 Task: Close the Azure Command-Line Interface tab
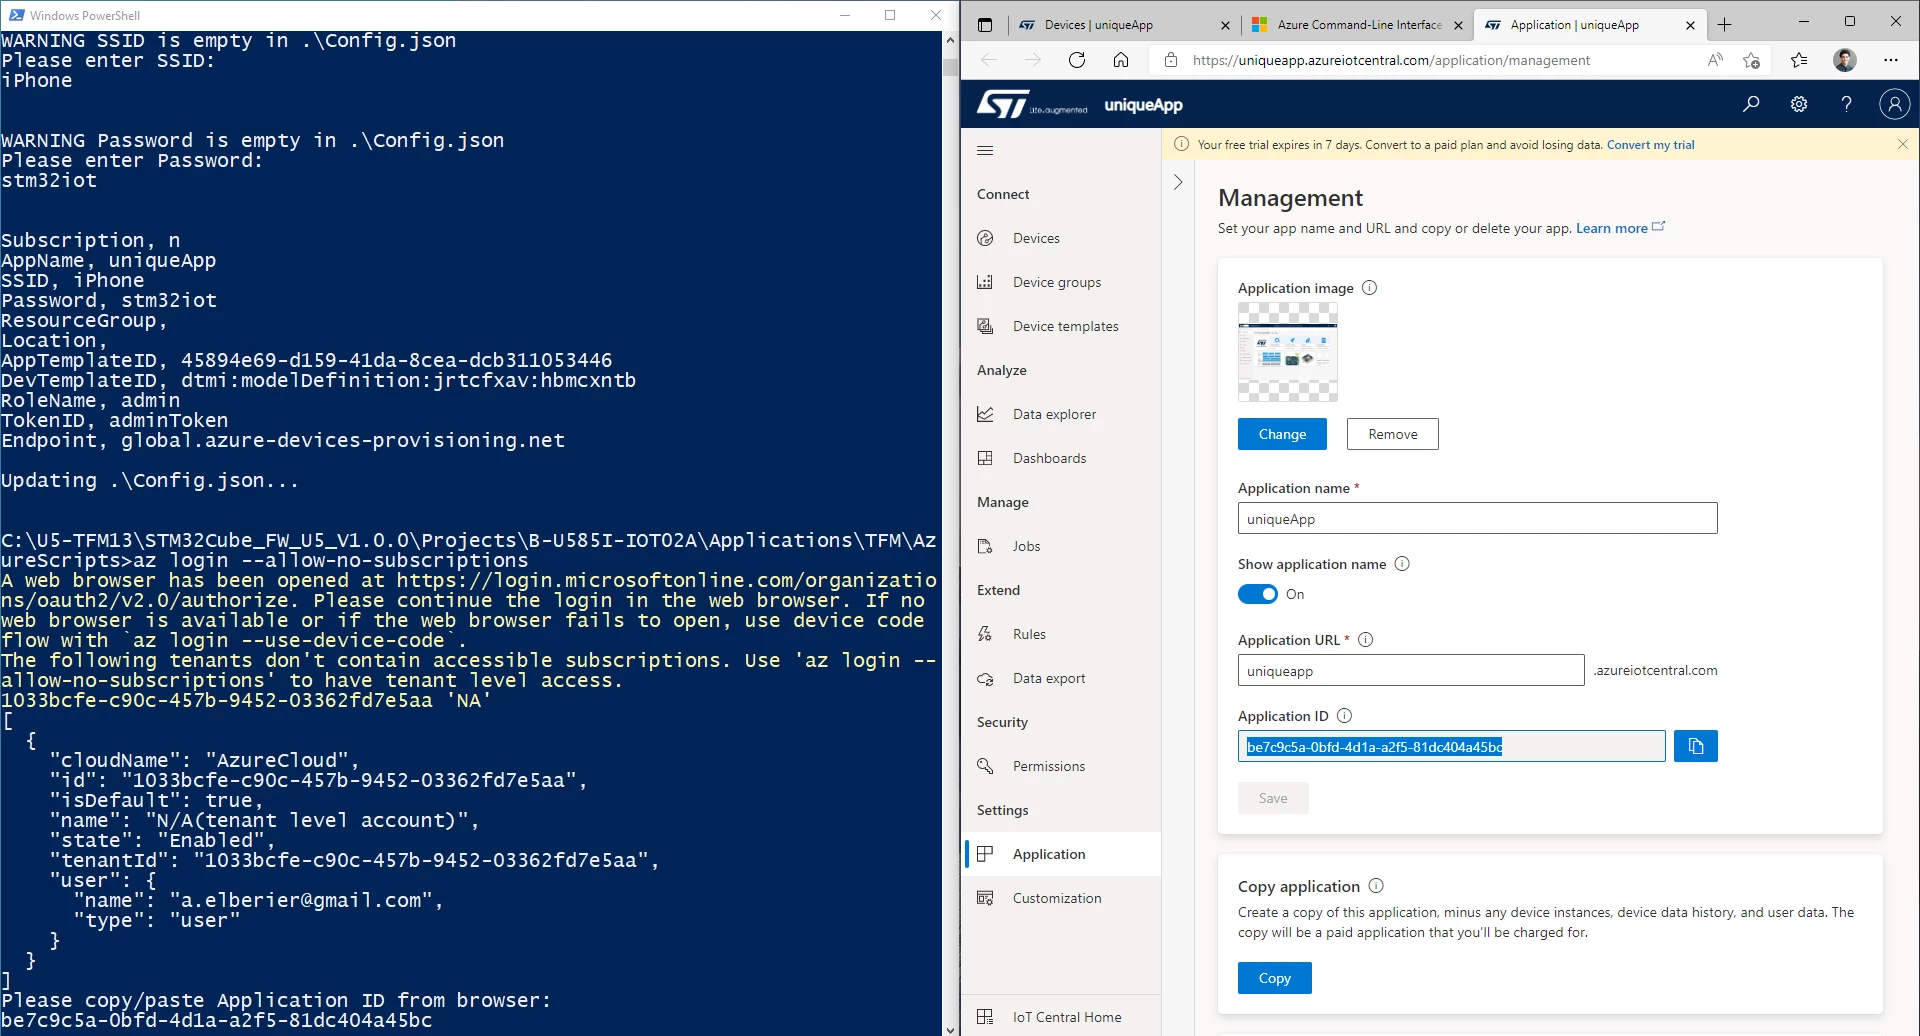(x=1457, y=25)
